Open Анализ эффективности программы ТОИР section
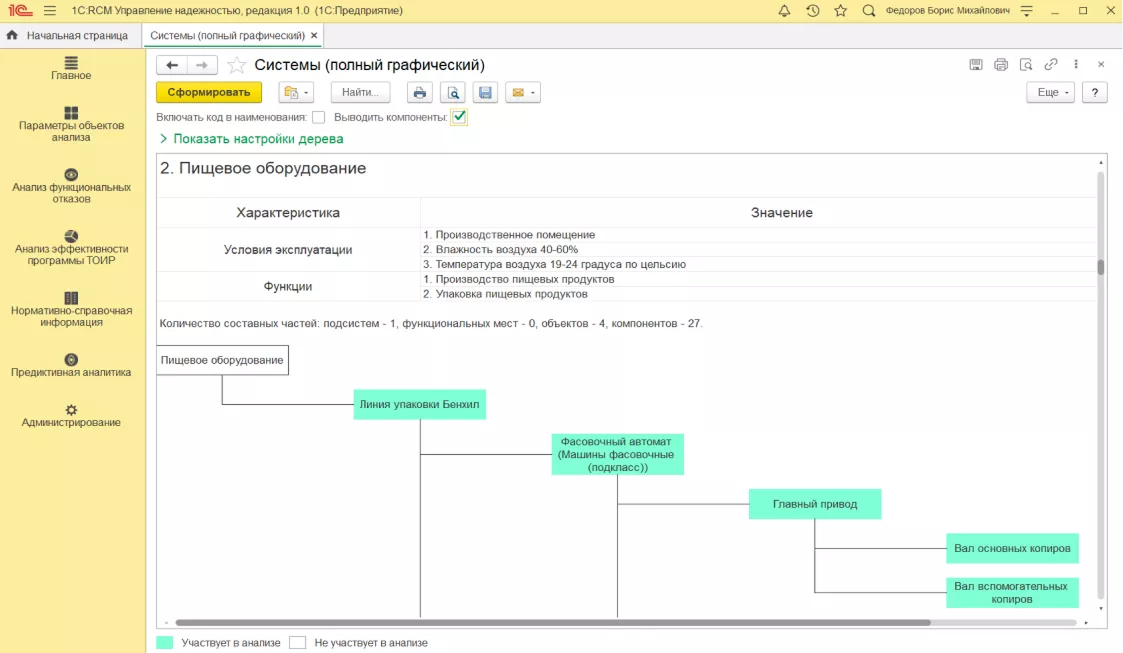 coord(71,248)
